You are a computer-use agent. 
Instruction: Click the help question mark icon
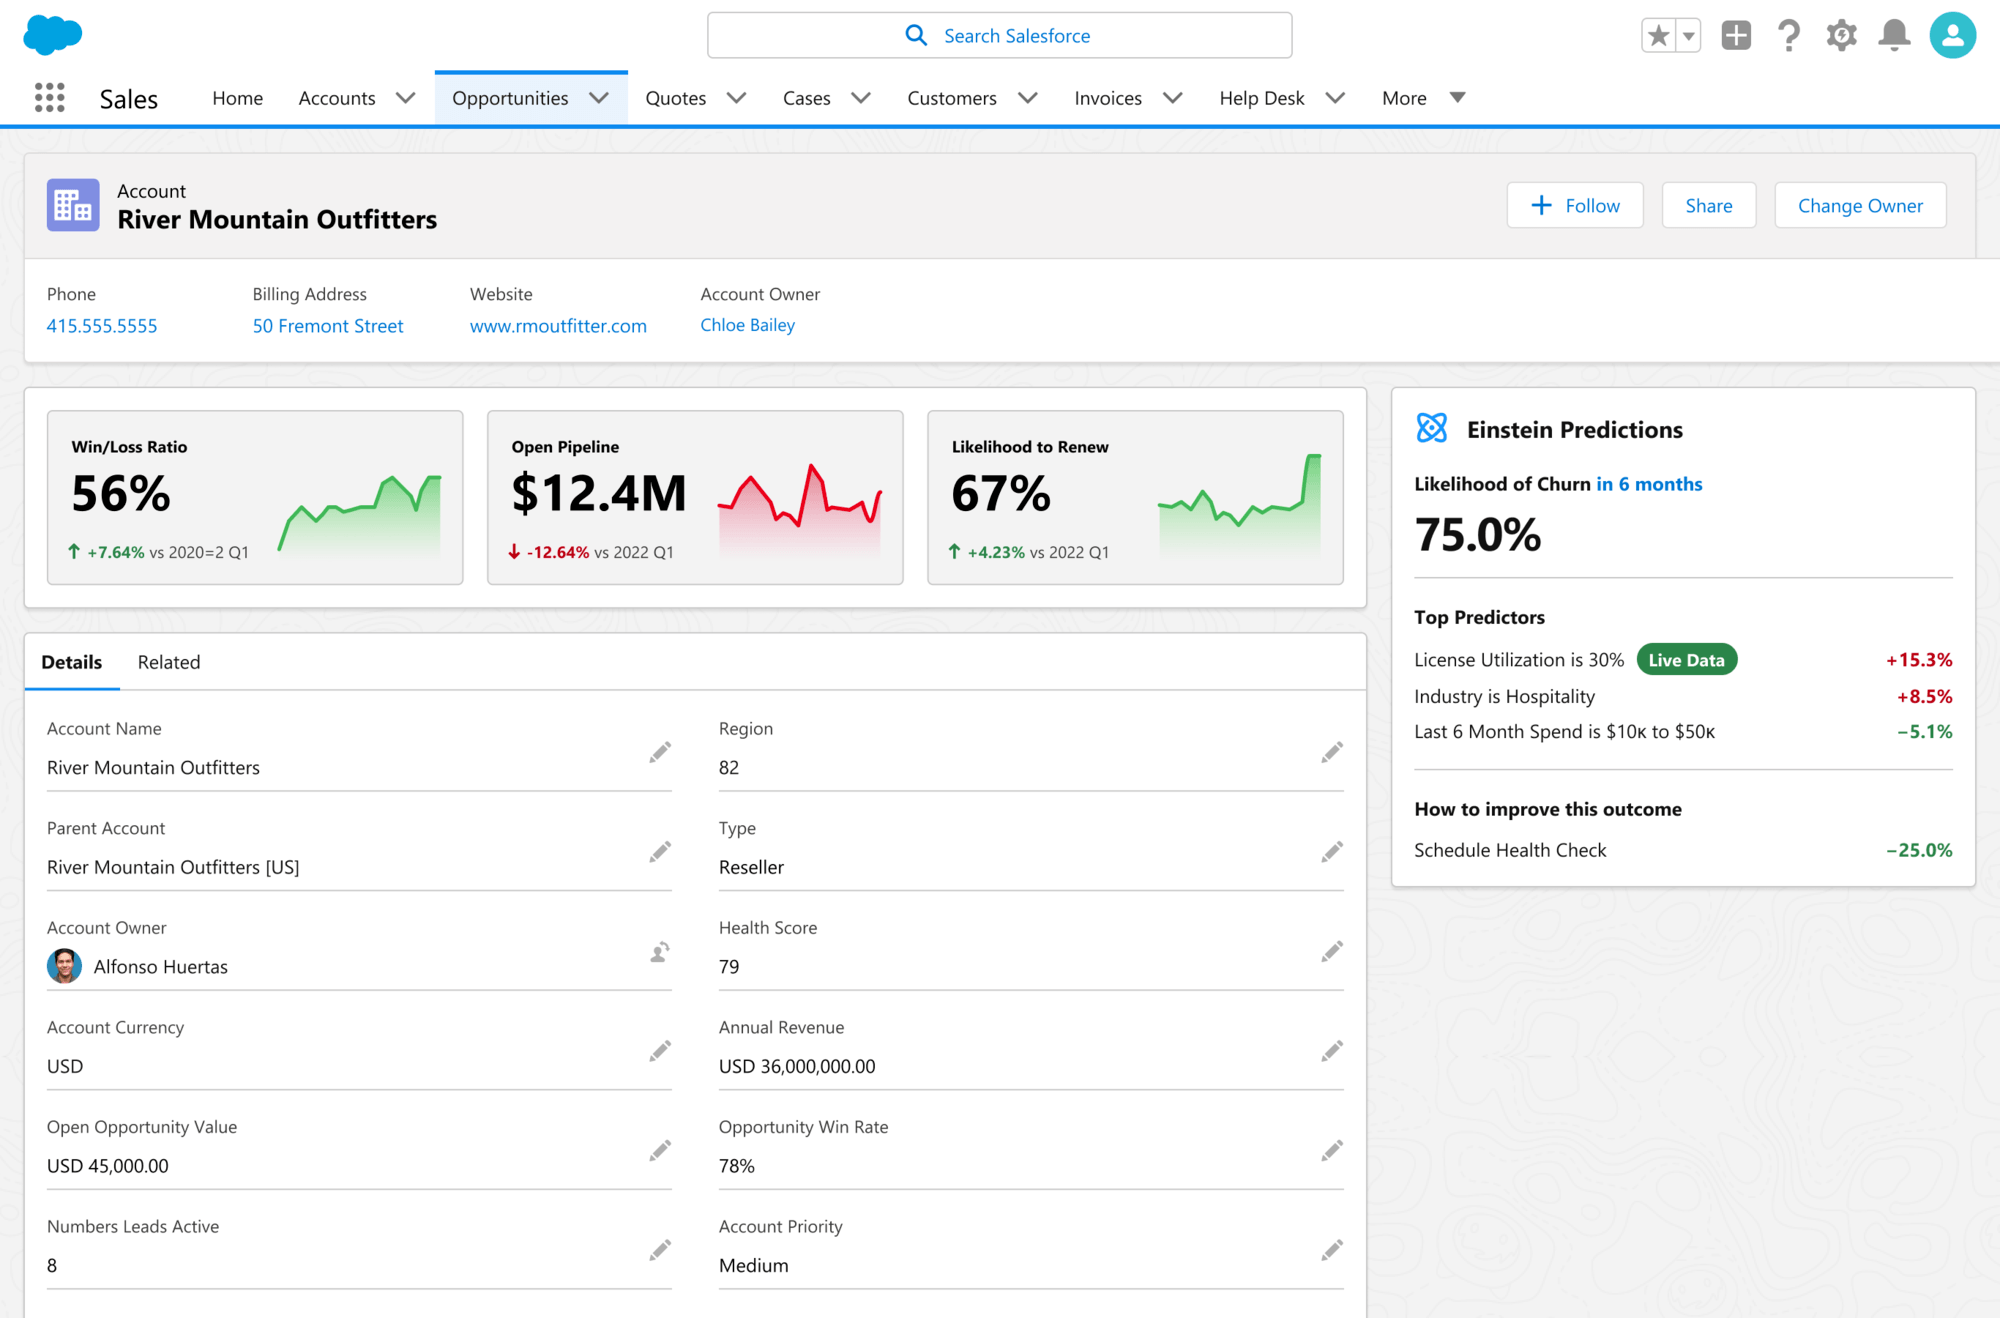1789,36
